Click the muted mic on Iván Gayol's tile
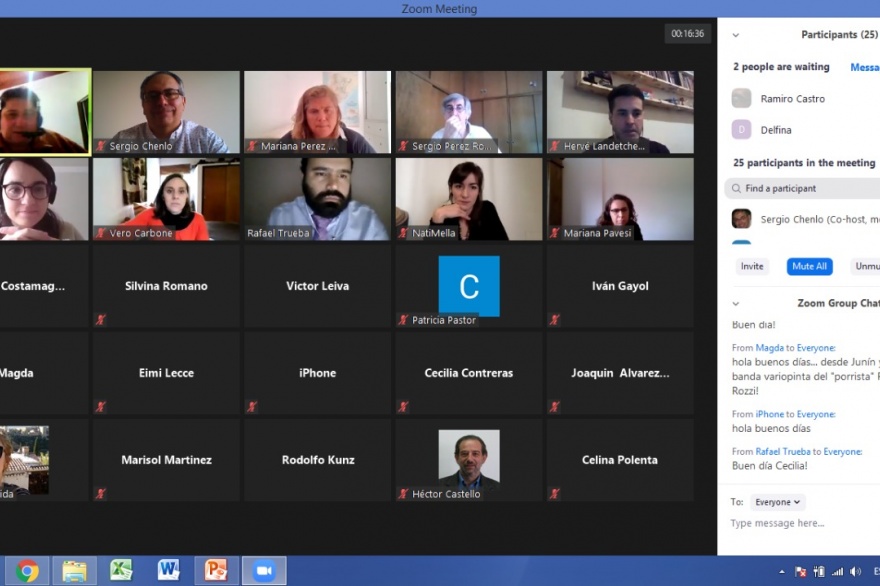880x586 pixels. 555,320
